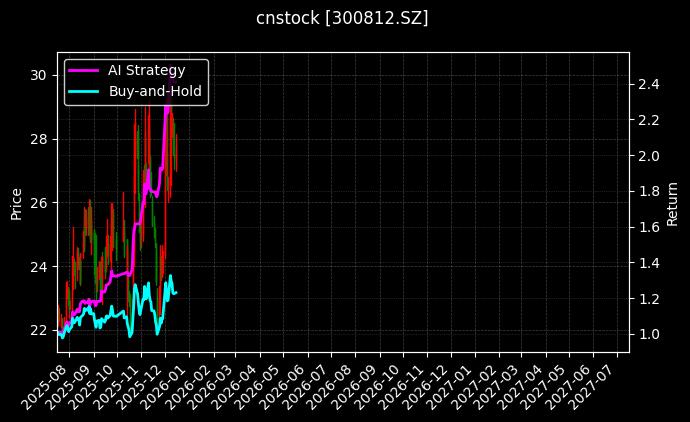The height and width of the screenshot is (422, 690).
Task: Click the return tick label '1.6'
Action: pyautogui.click(x=649, y=227)
